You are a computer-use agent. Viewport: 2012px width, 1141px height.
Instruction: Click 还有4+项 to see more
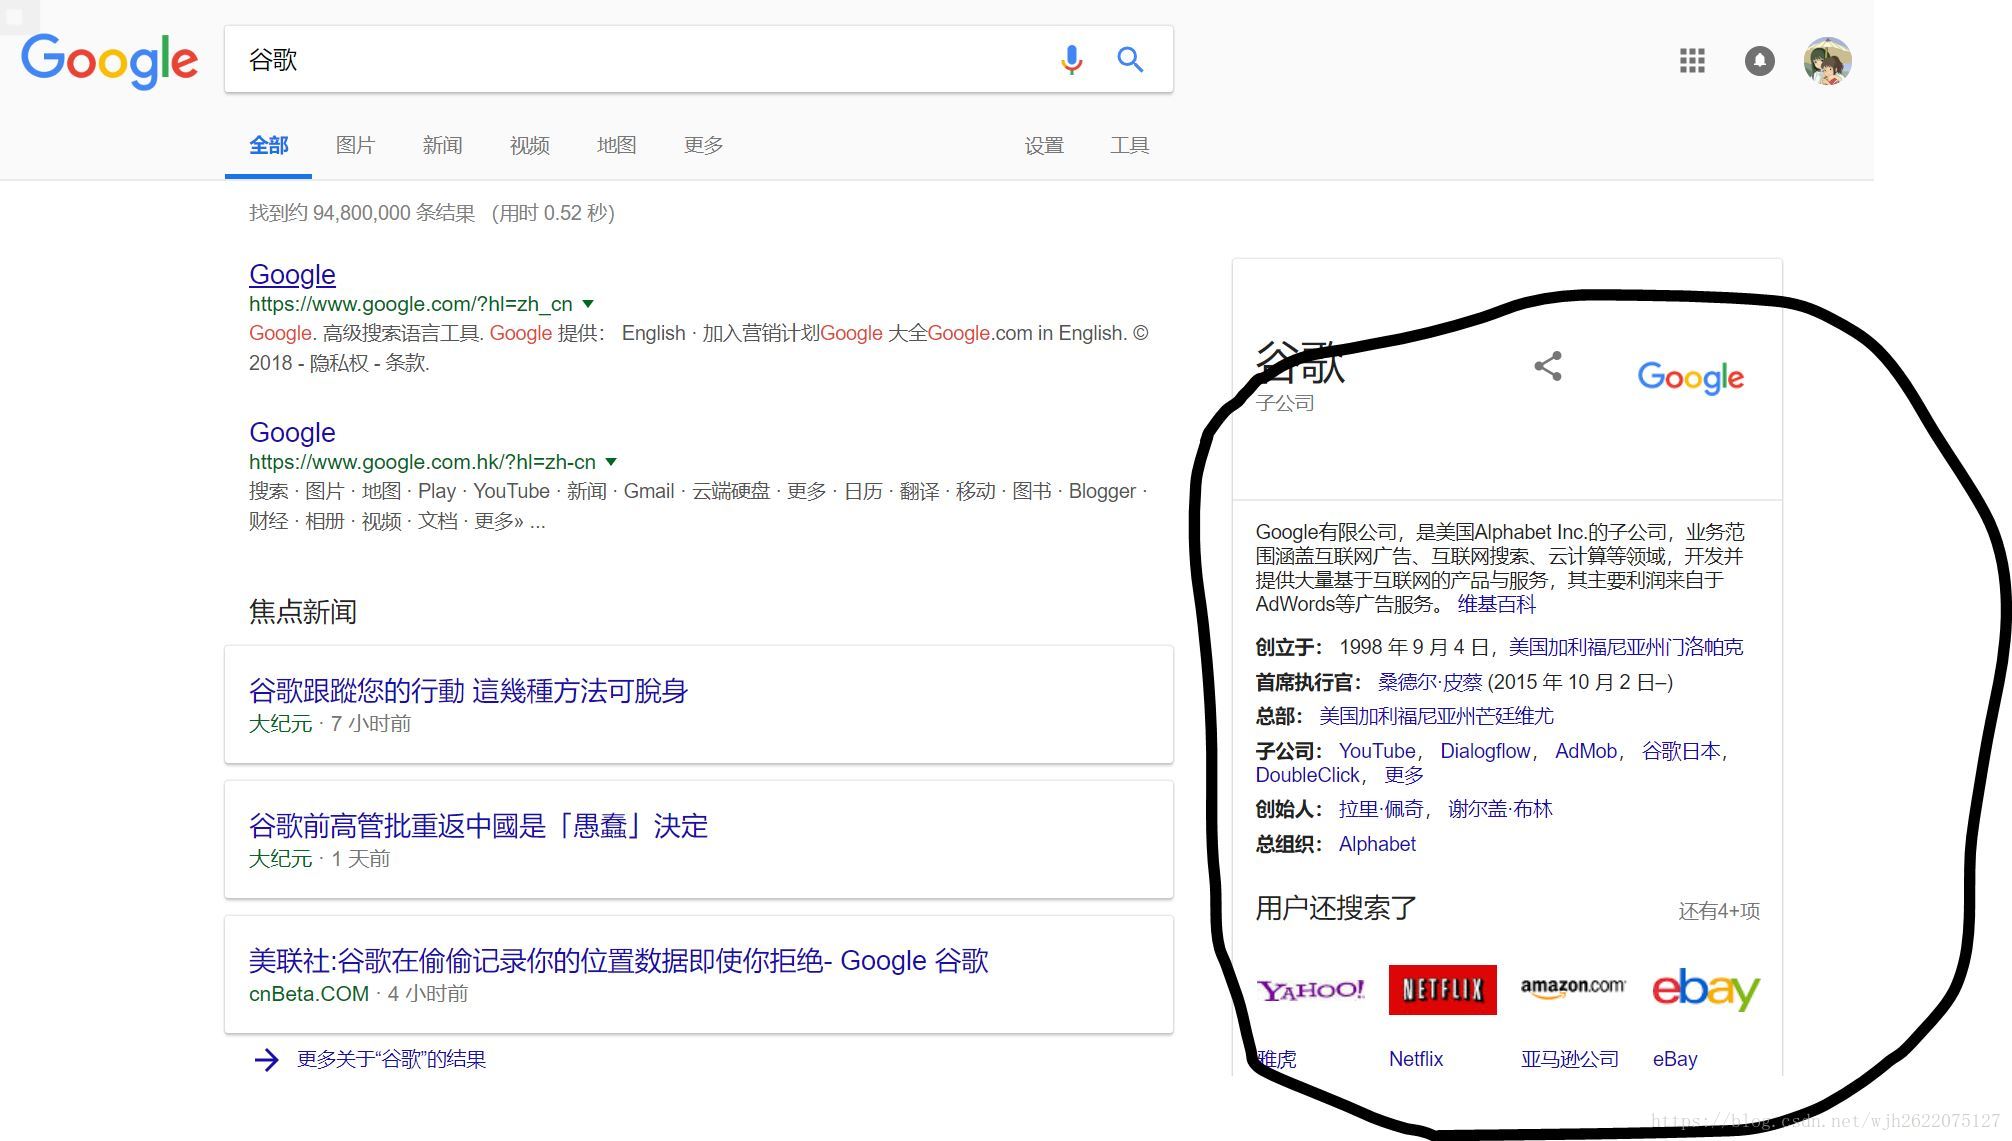pos(1719,911)
